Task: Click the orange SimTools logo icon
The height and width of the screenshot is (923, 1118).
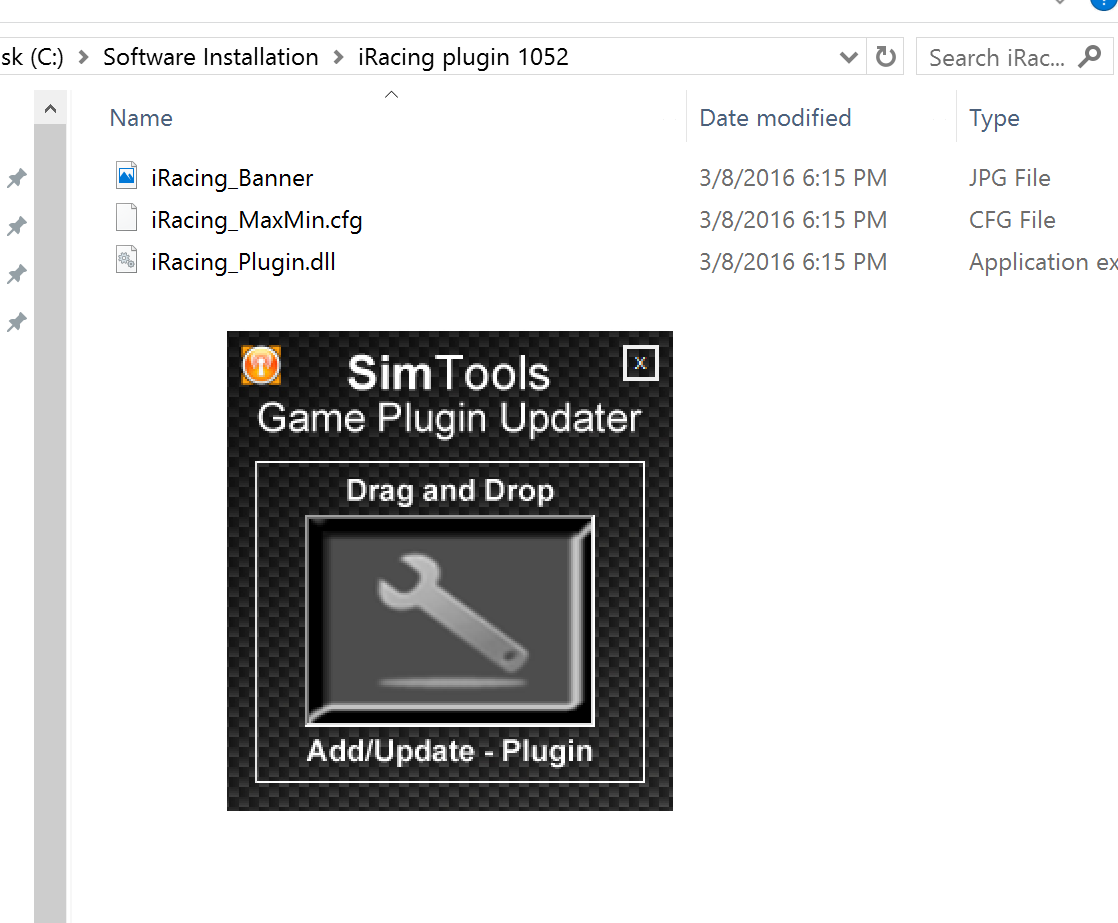Action: [x=261, y=365]
